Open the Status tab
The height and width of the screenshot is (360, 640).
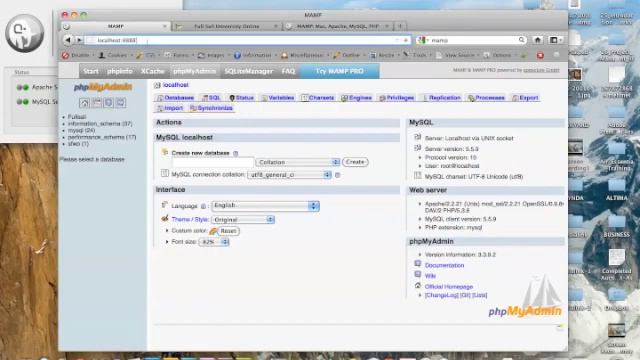[242, 98]
